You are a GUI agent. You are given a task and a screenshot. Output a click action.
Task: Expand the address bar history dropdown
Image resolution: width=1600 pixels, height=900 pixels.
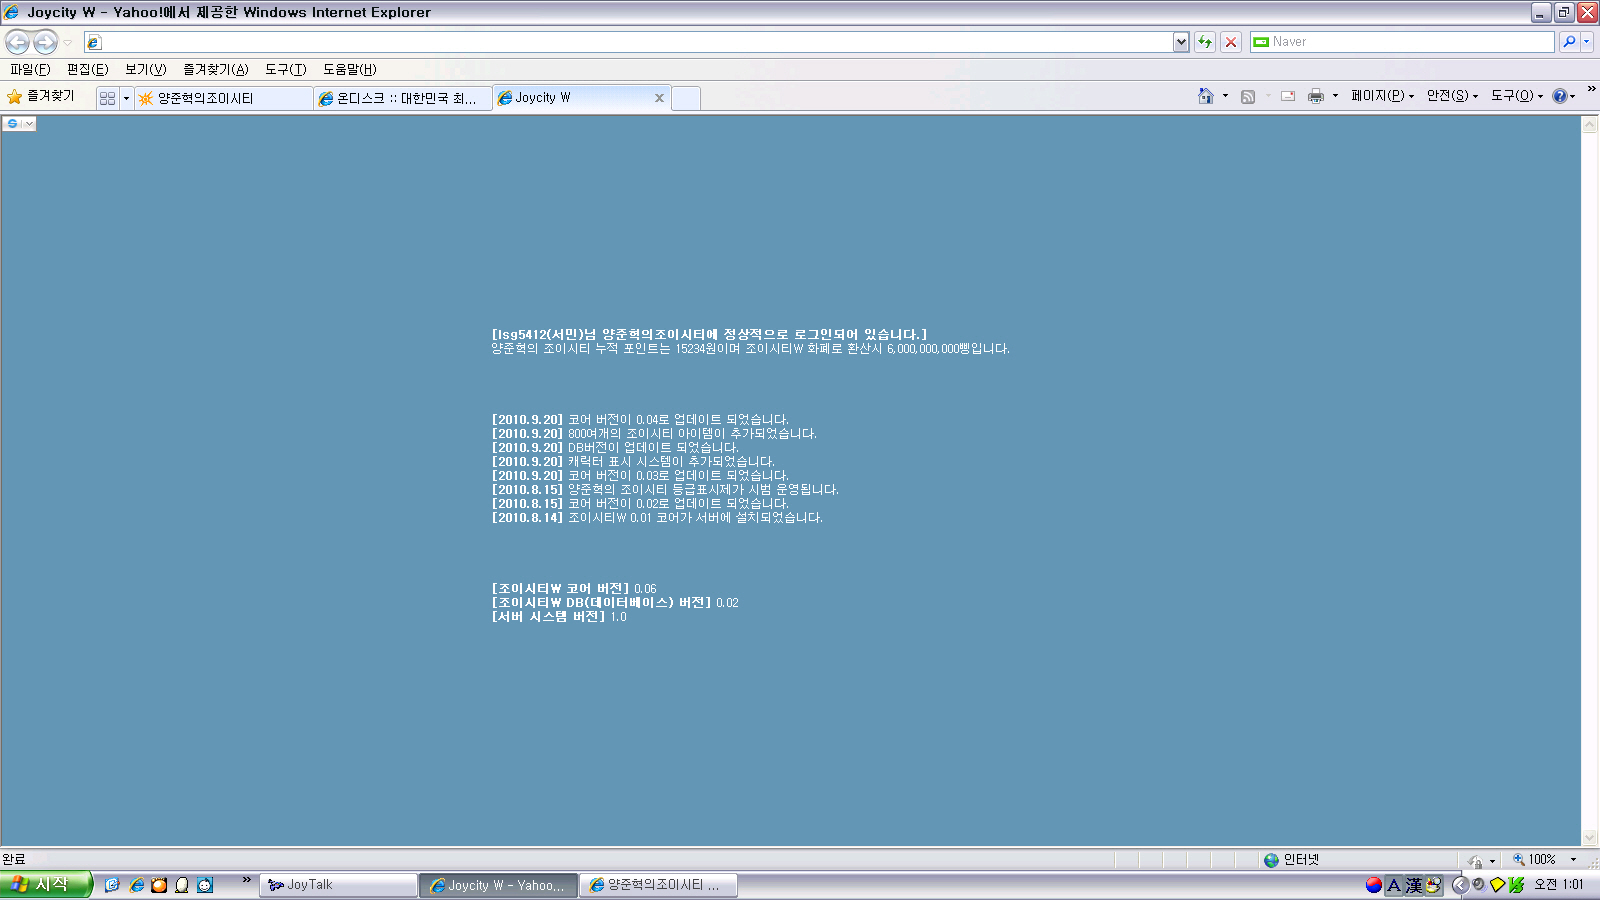[1181, 42]
